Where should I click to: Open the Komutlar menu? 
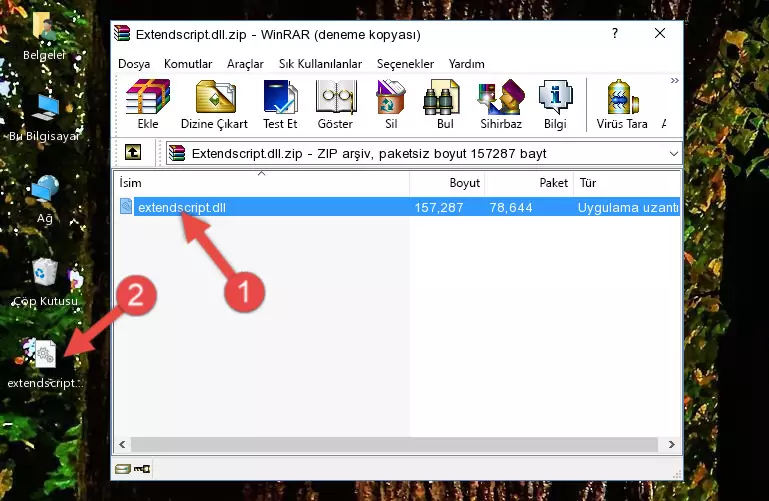click(x=188, y=64)
